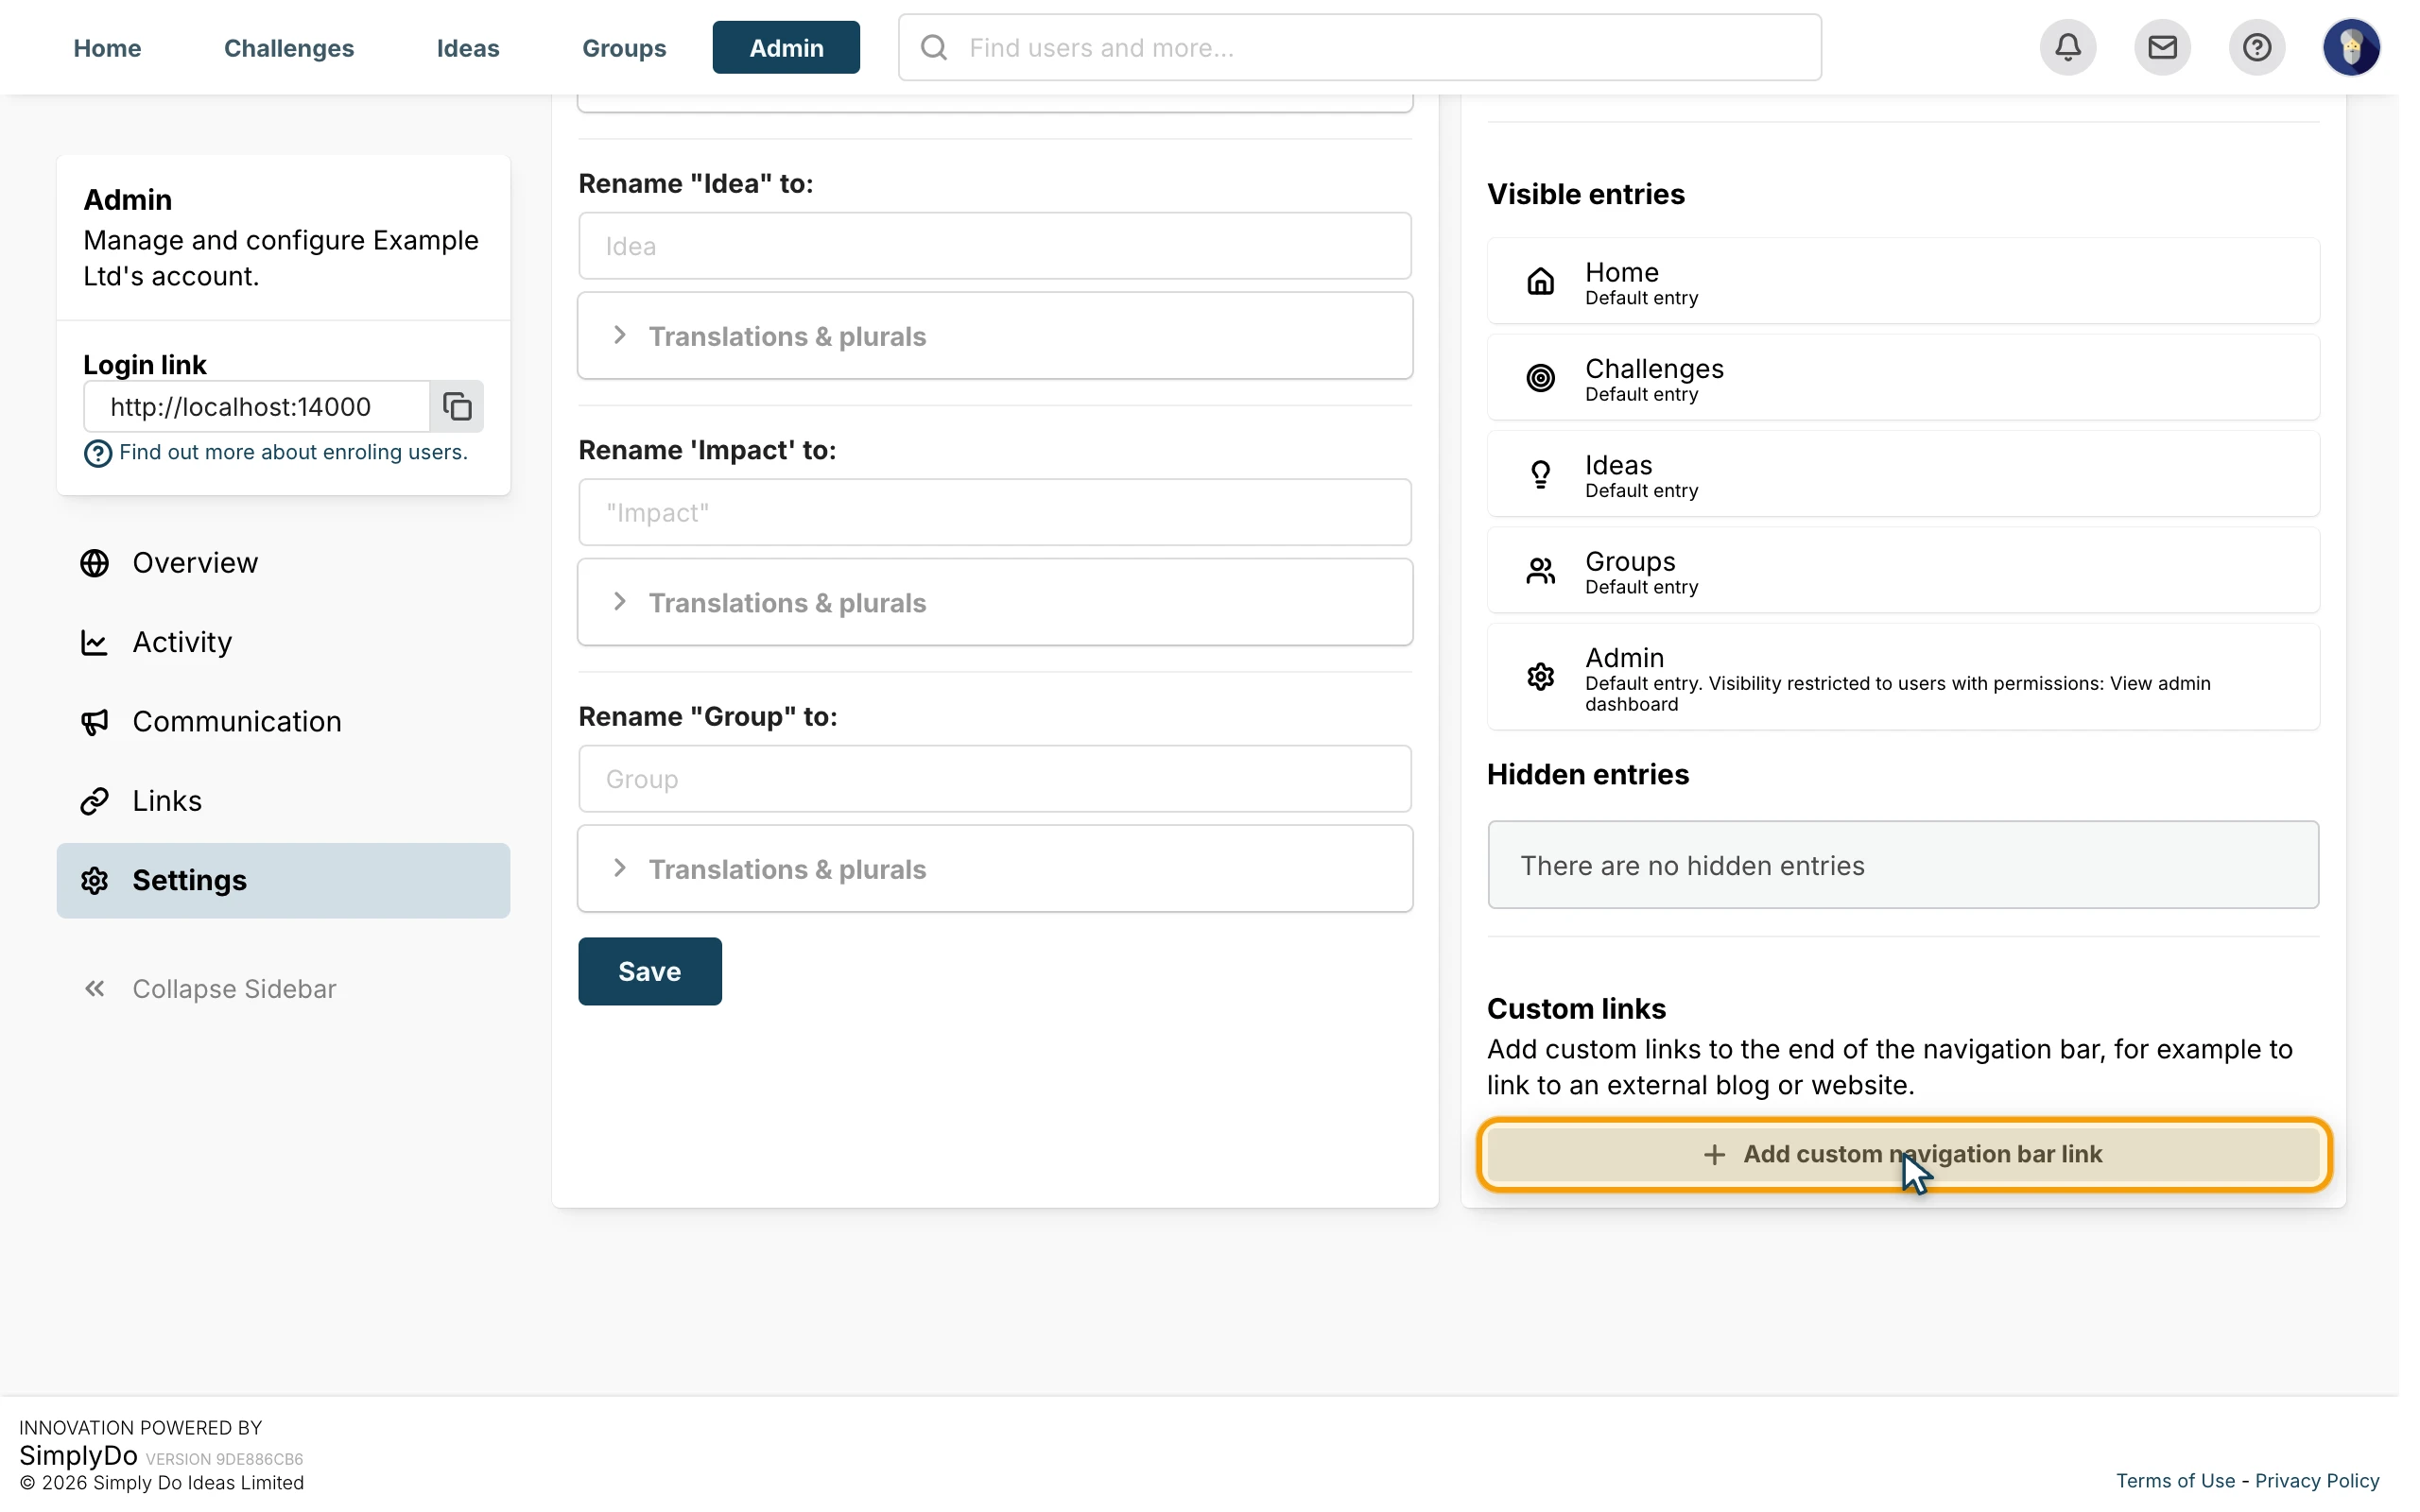Select the Challenges visible entry row
The width and height of the screenshot is (2420, 1512).
click(1903, 378)
